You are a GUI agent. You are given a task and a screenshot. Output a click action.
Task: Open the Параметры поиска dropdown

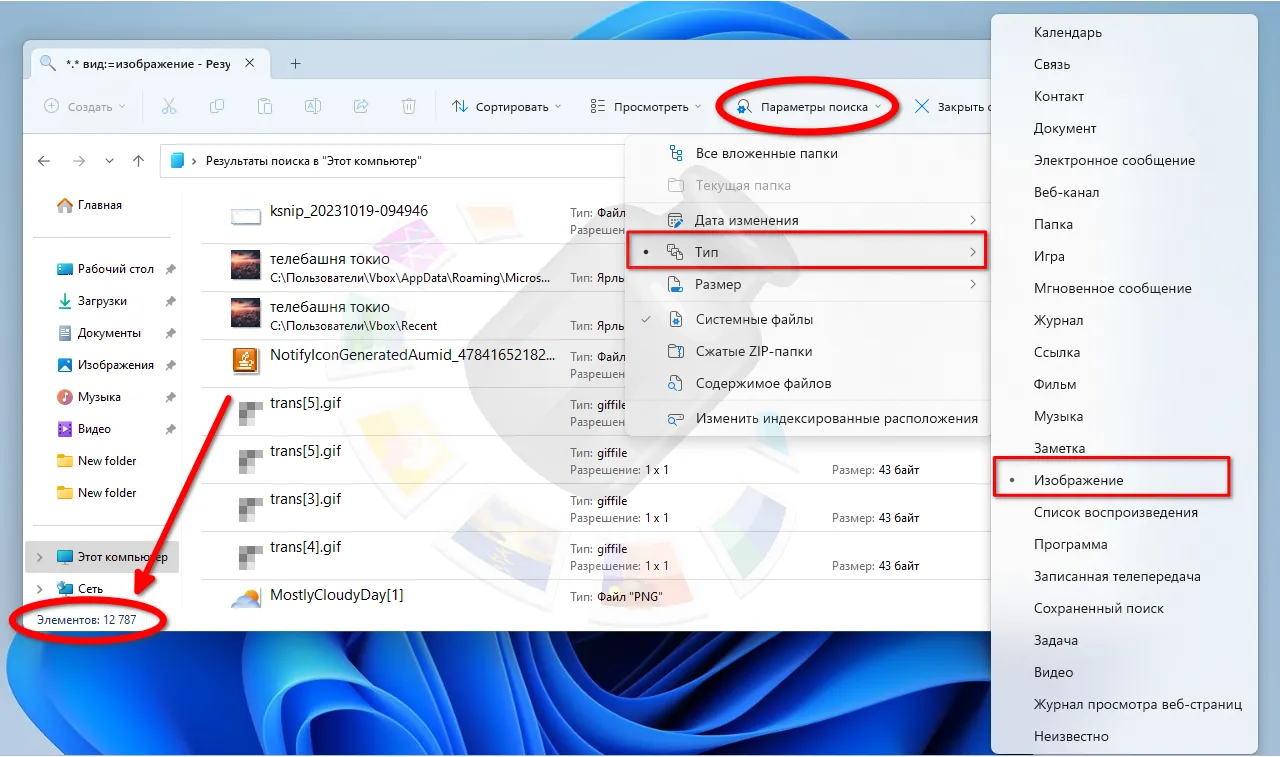(810, 107)
